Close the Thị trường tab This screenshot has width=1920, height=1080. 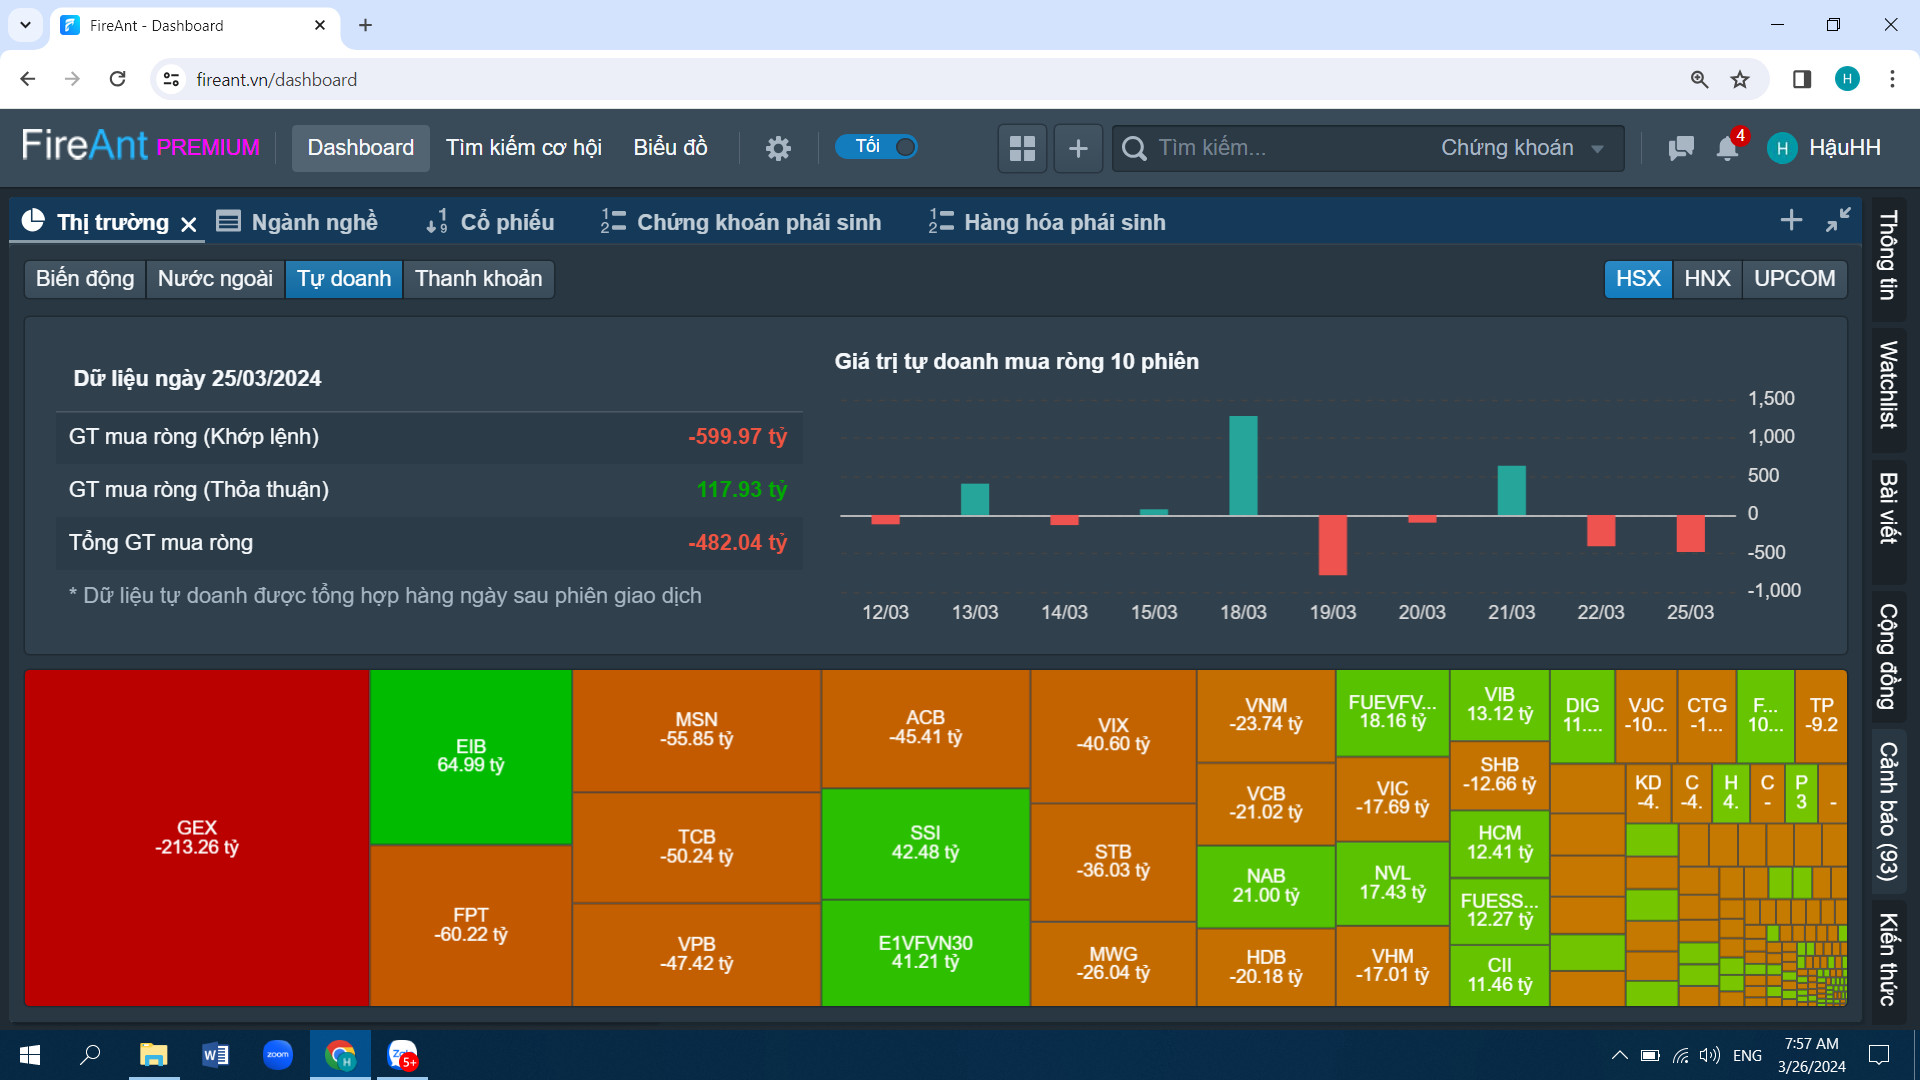tap(189, 224)
